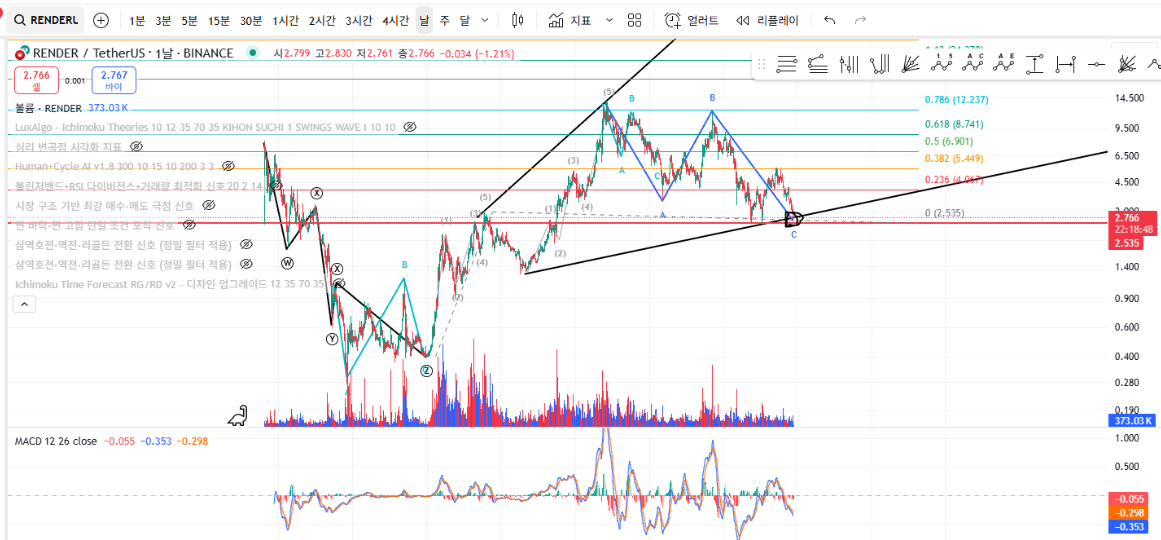Screen dimensions: 1161x540
Task: Select the price range measure tool
Action: [1034, 65]
